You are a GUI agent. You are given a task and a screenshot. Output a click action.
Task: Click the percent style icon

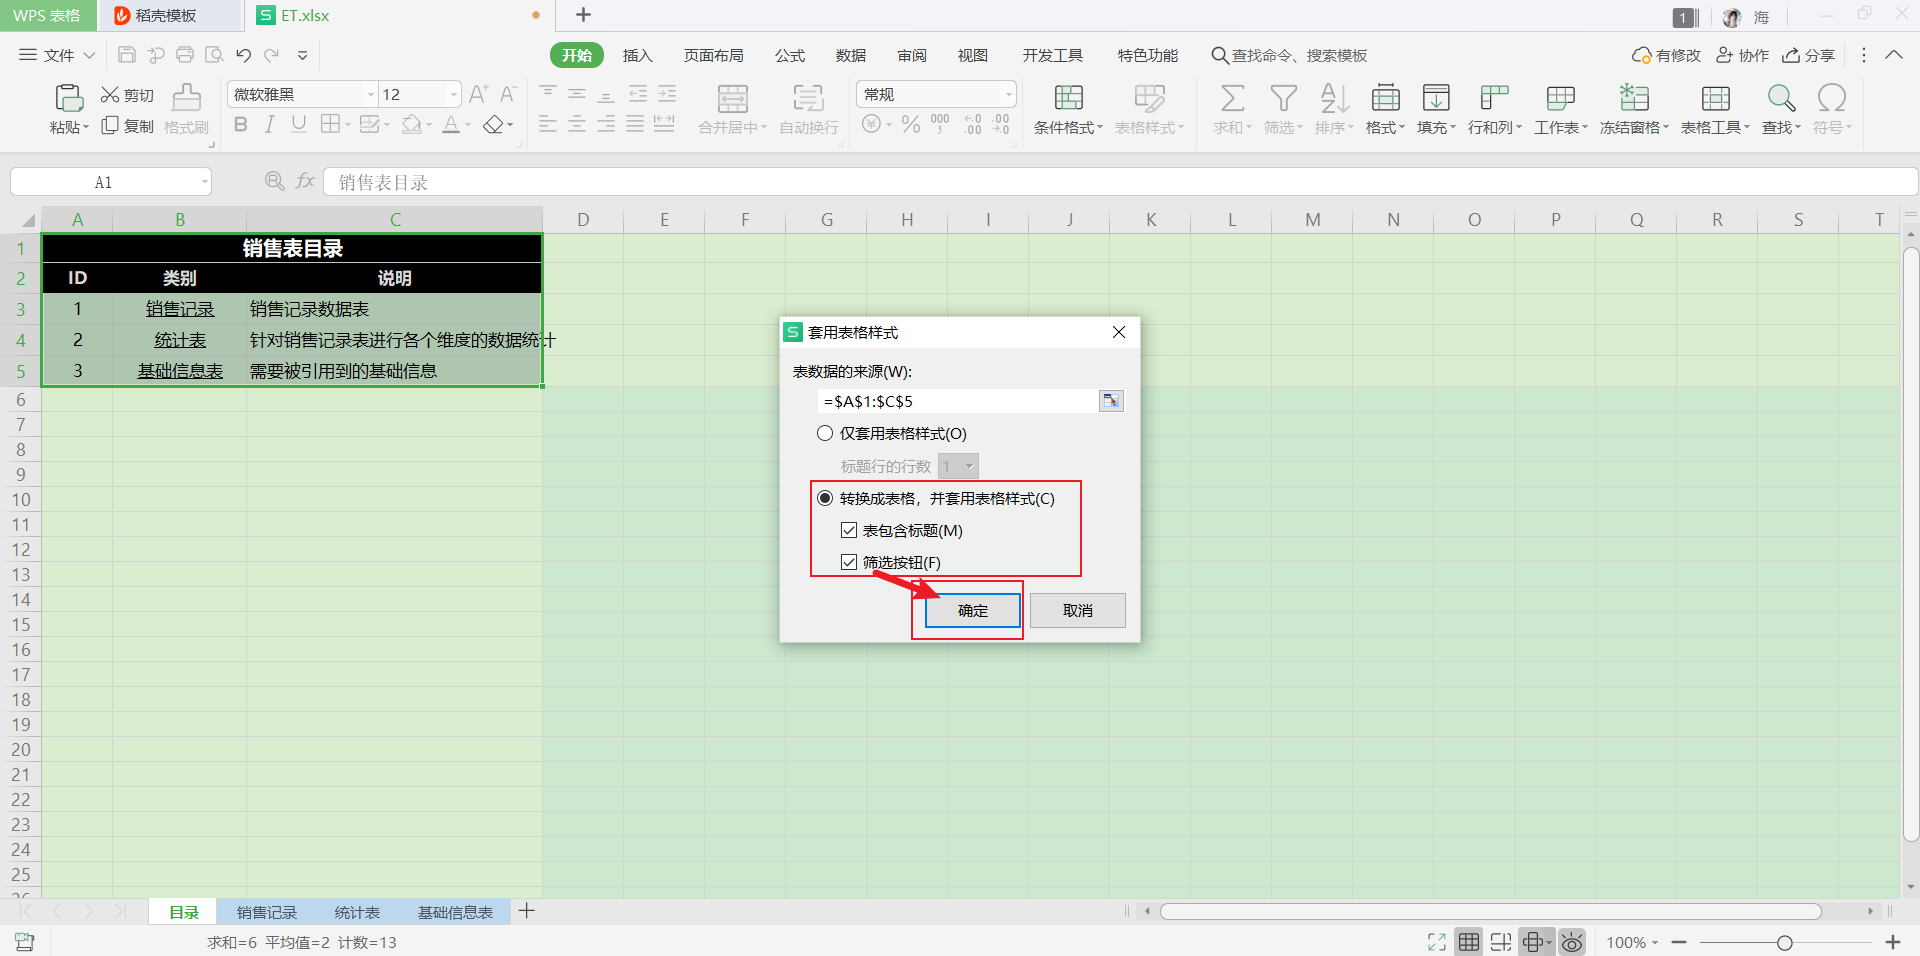(x=910, y=124)
